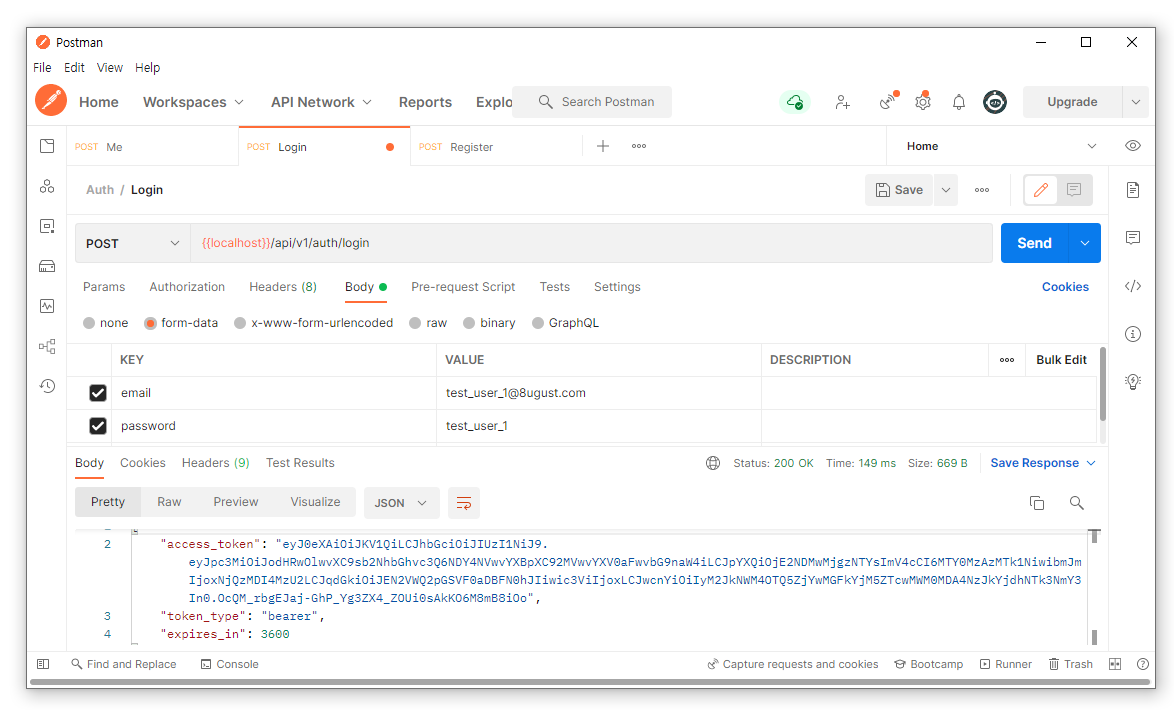The width and height of the screenshot is (1174, 710).
Task: Select the binary body type
Action: click(469, 323)
